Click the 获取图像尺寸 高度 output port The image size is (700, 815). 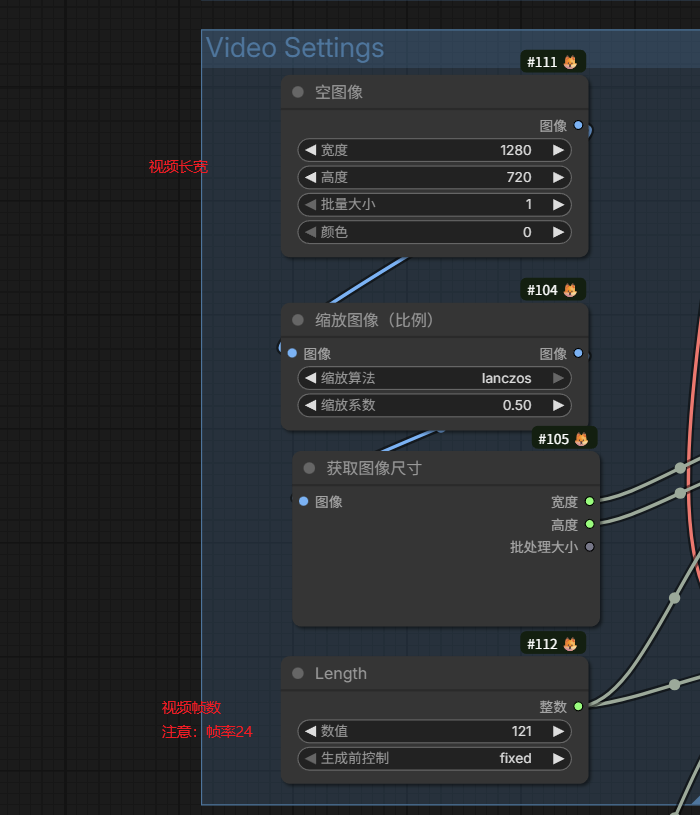coord(589,524)
